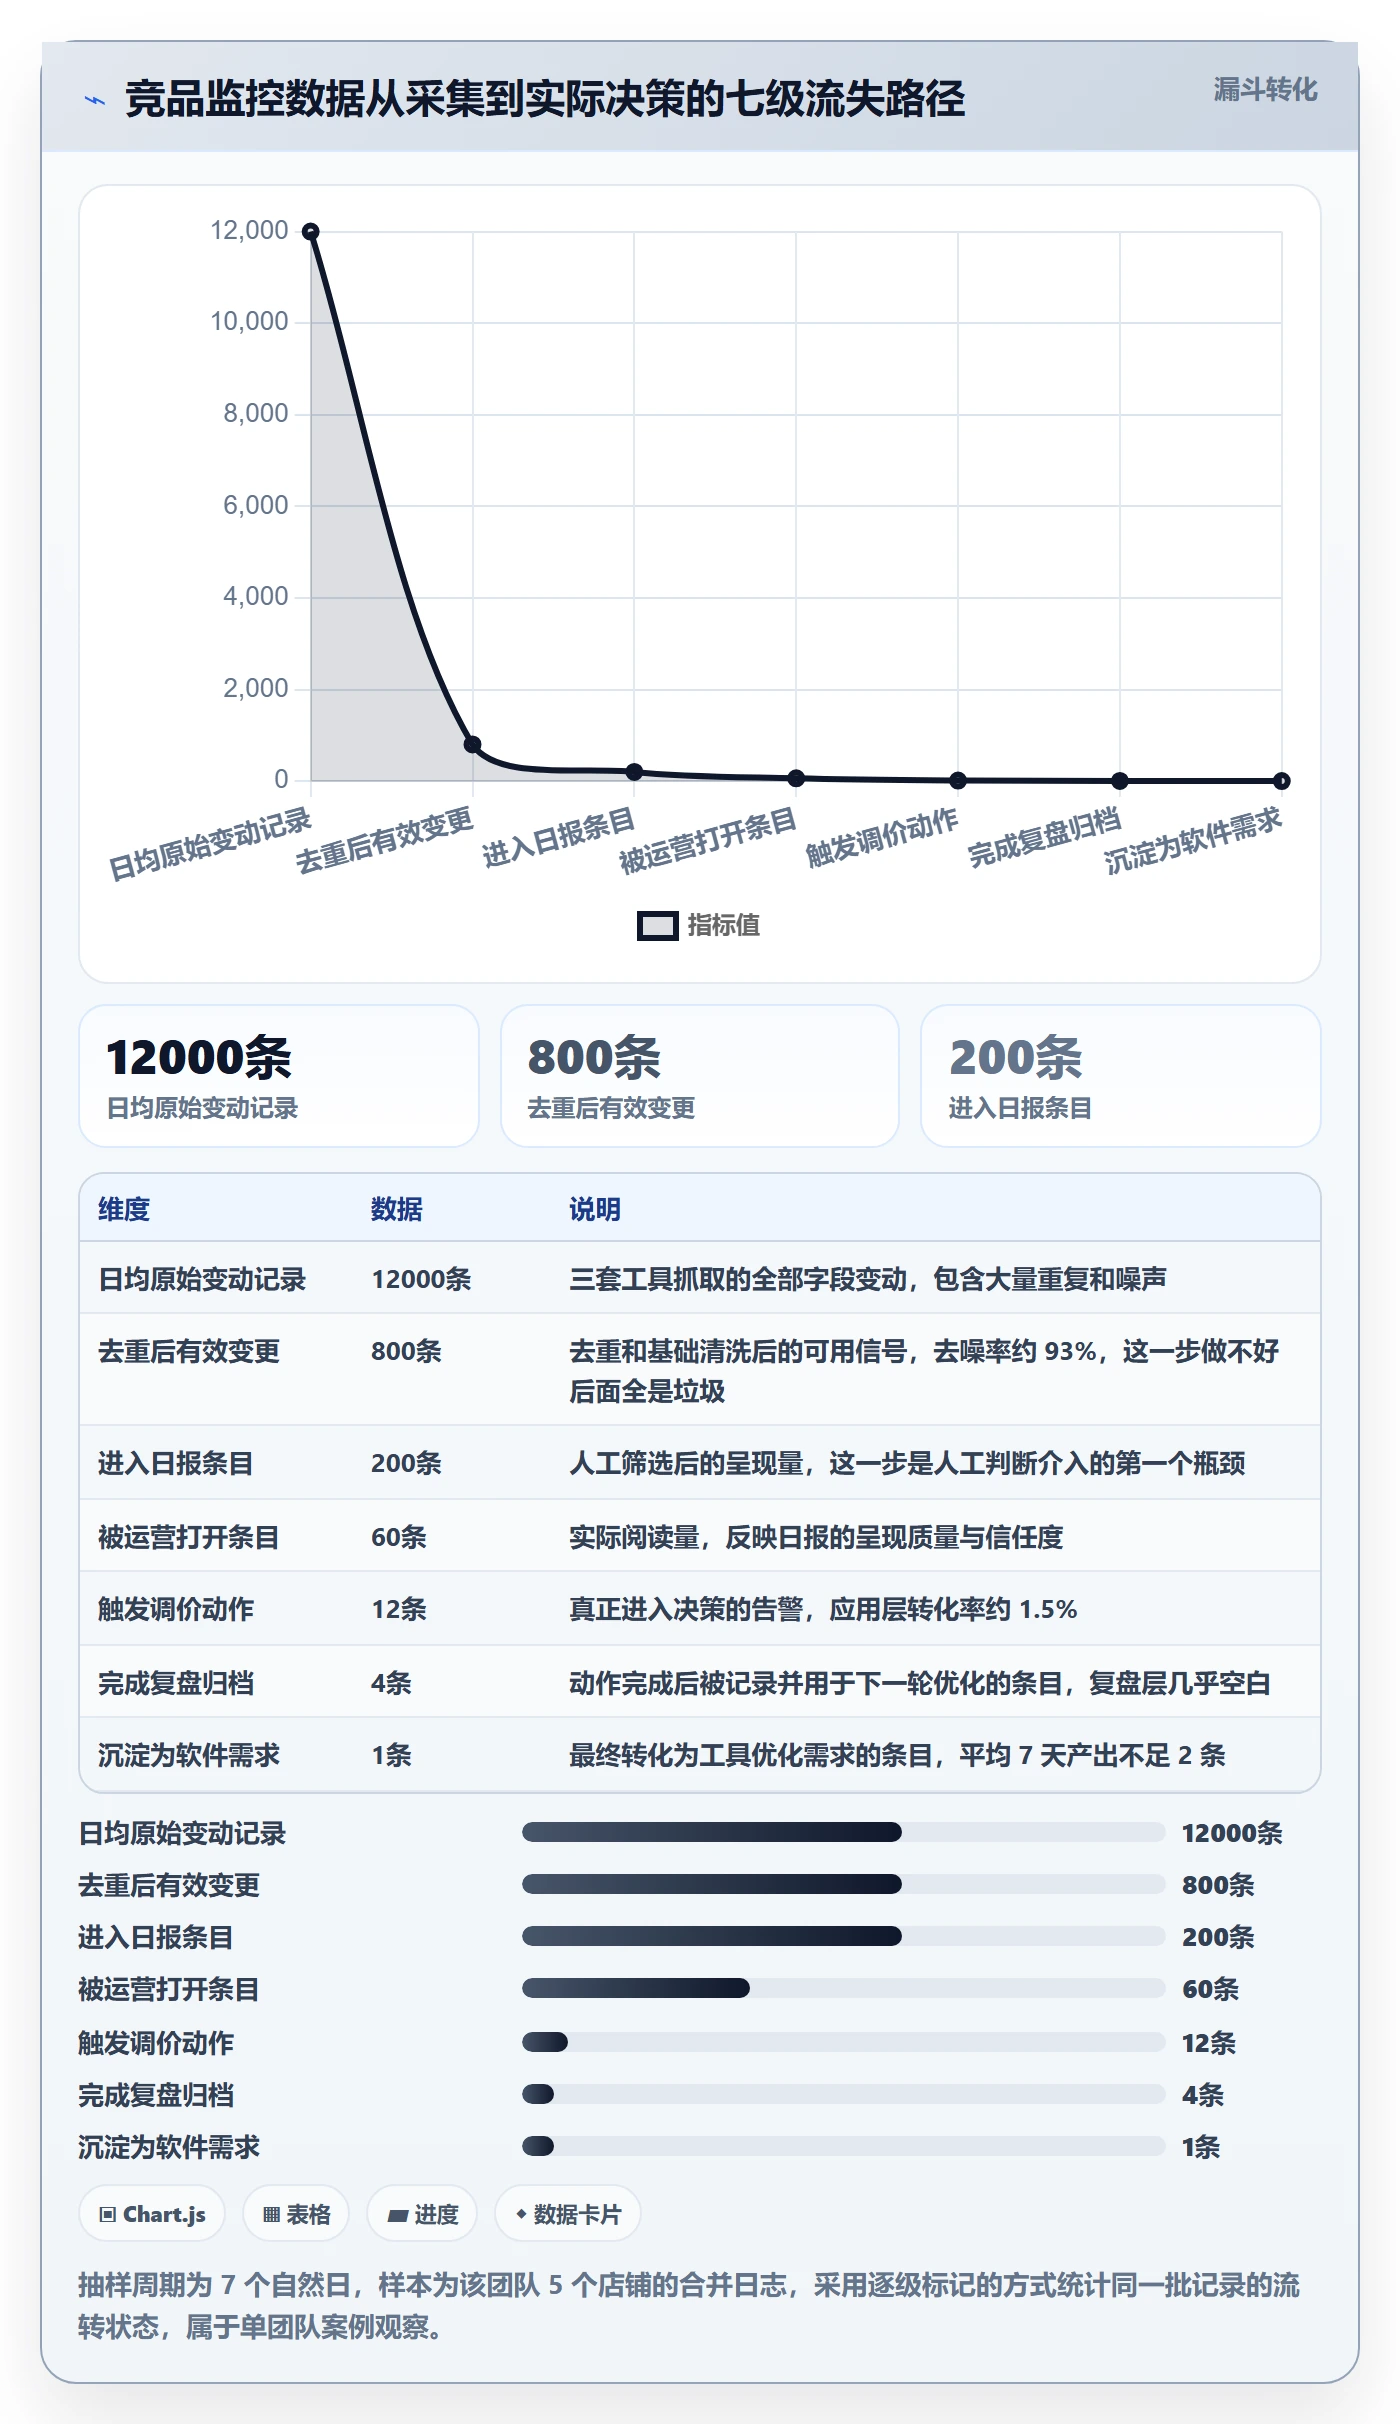The height and width of the screenshot is (2424, 1400).
Task: Click the grid icon inside the 表格 tag
Action: [x=271, y=2215]
